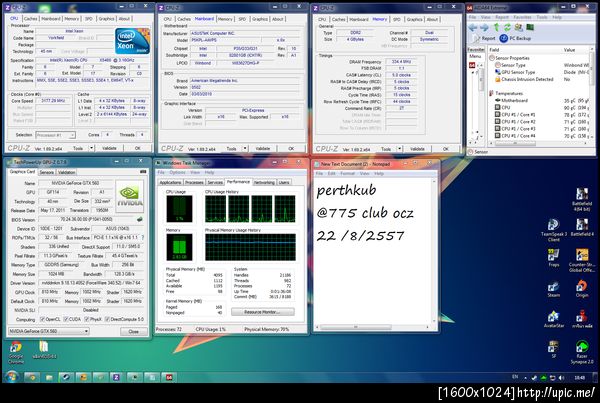Open Razer Synapse 2.0 desktop shortcut
This screenshot has height=403, width=600.
click(x=582, y=352)
